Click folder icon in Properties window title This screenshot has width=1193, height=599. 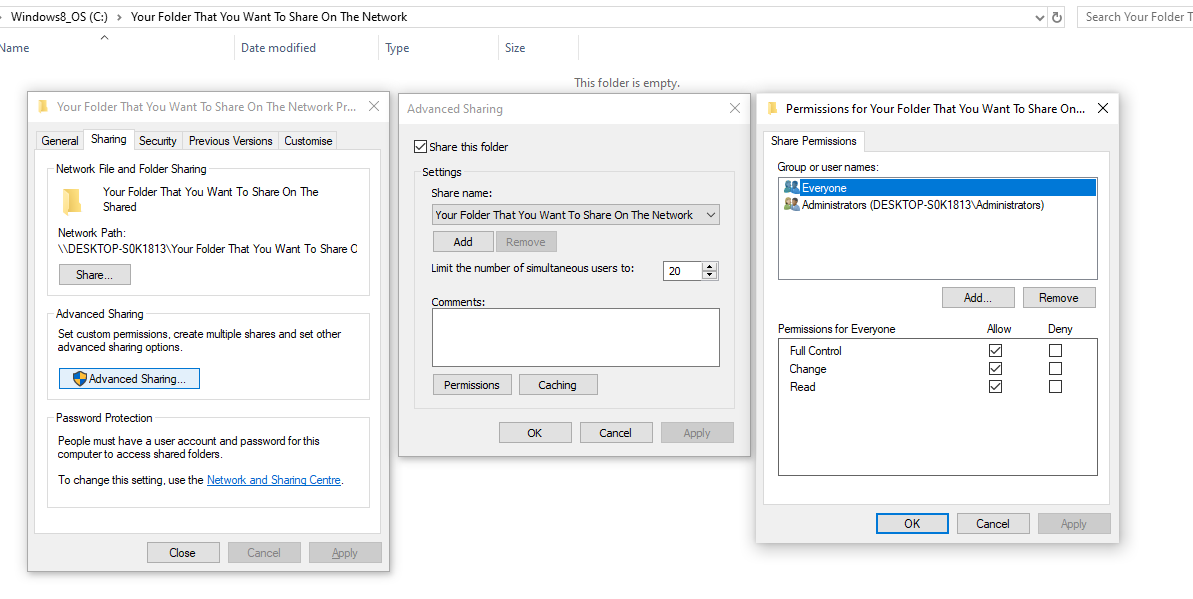(x=43, y=107)
